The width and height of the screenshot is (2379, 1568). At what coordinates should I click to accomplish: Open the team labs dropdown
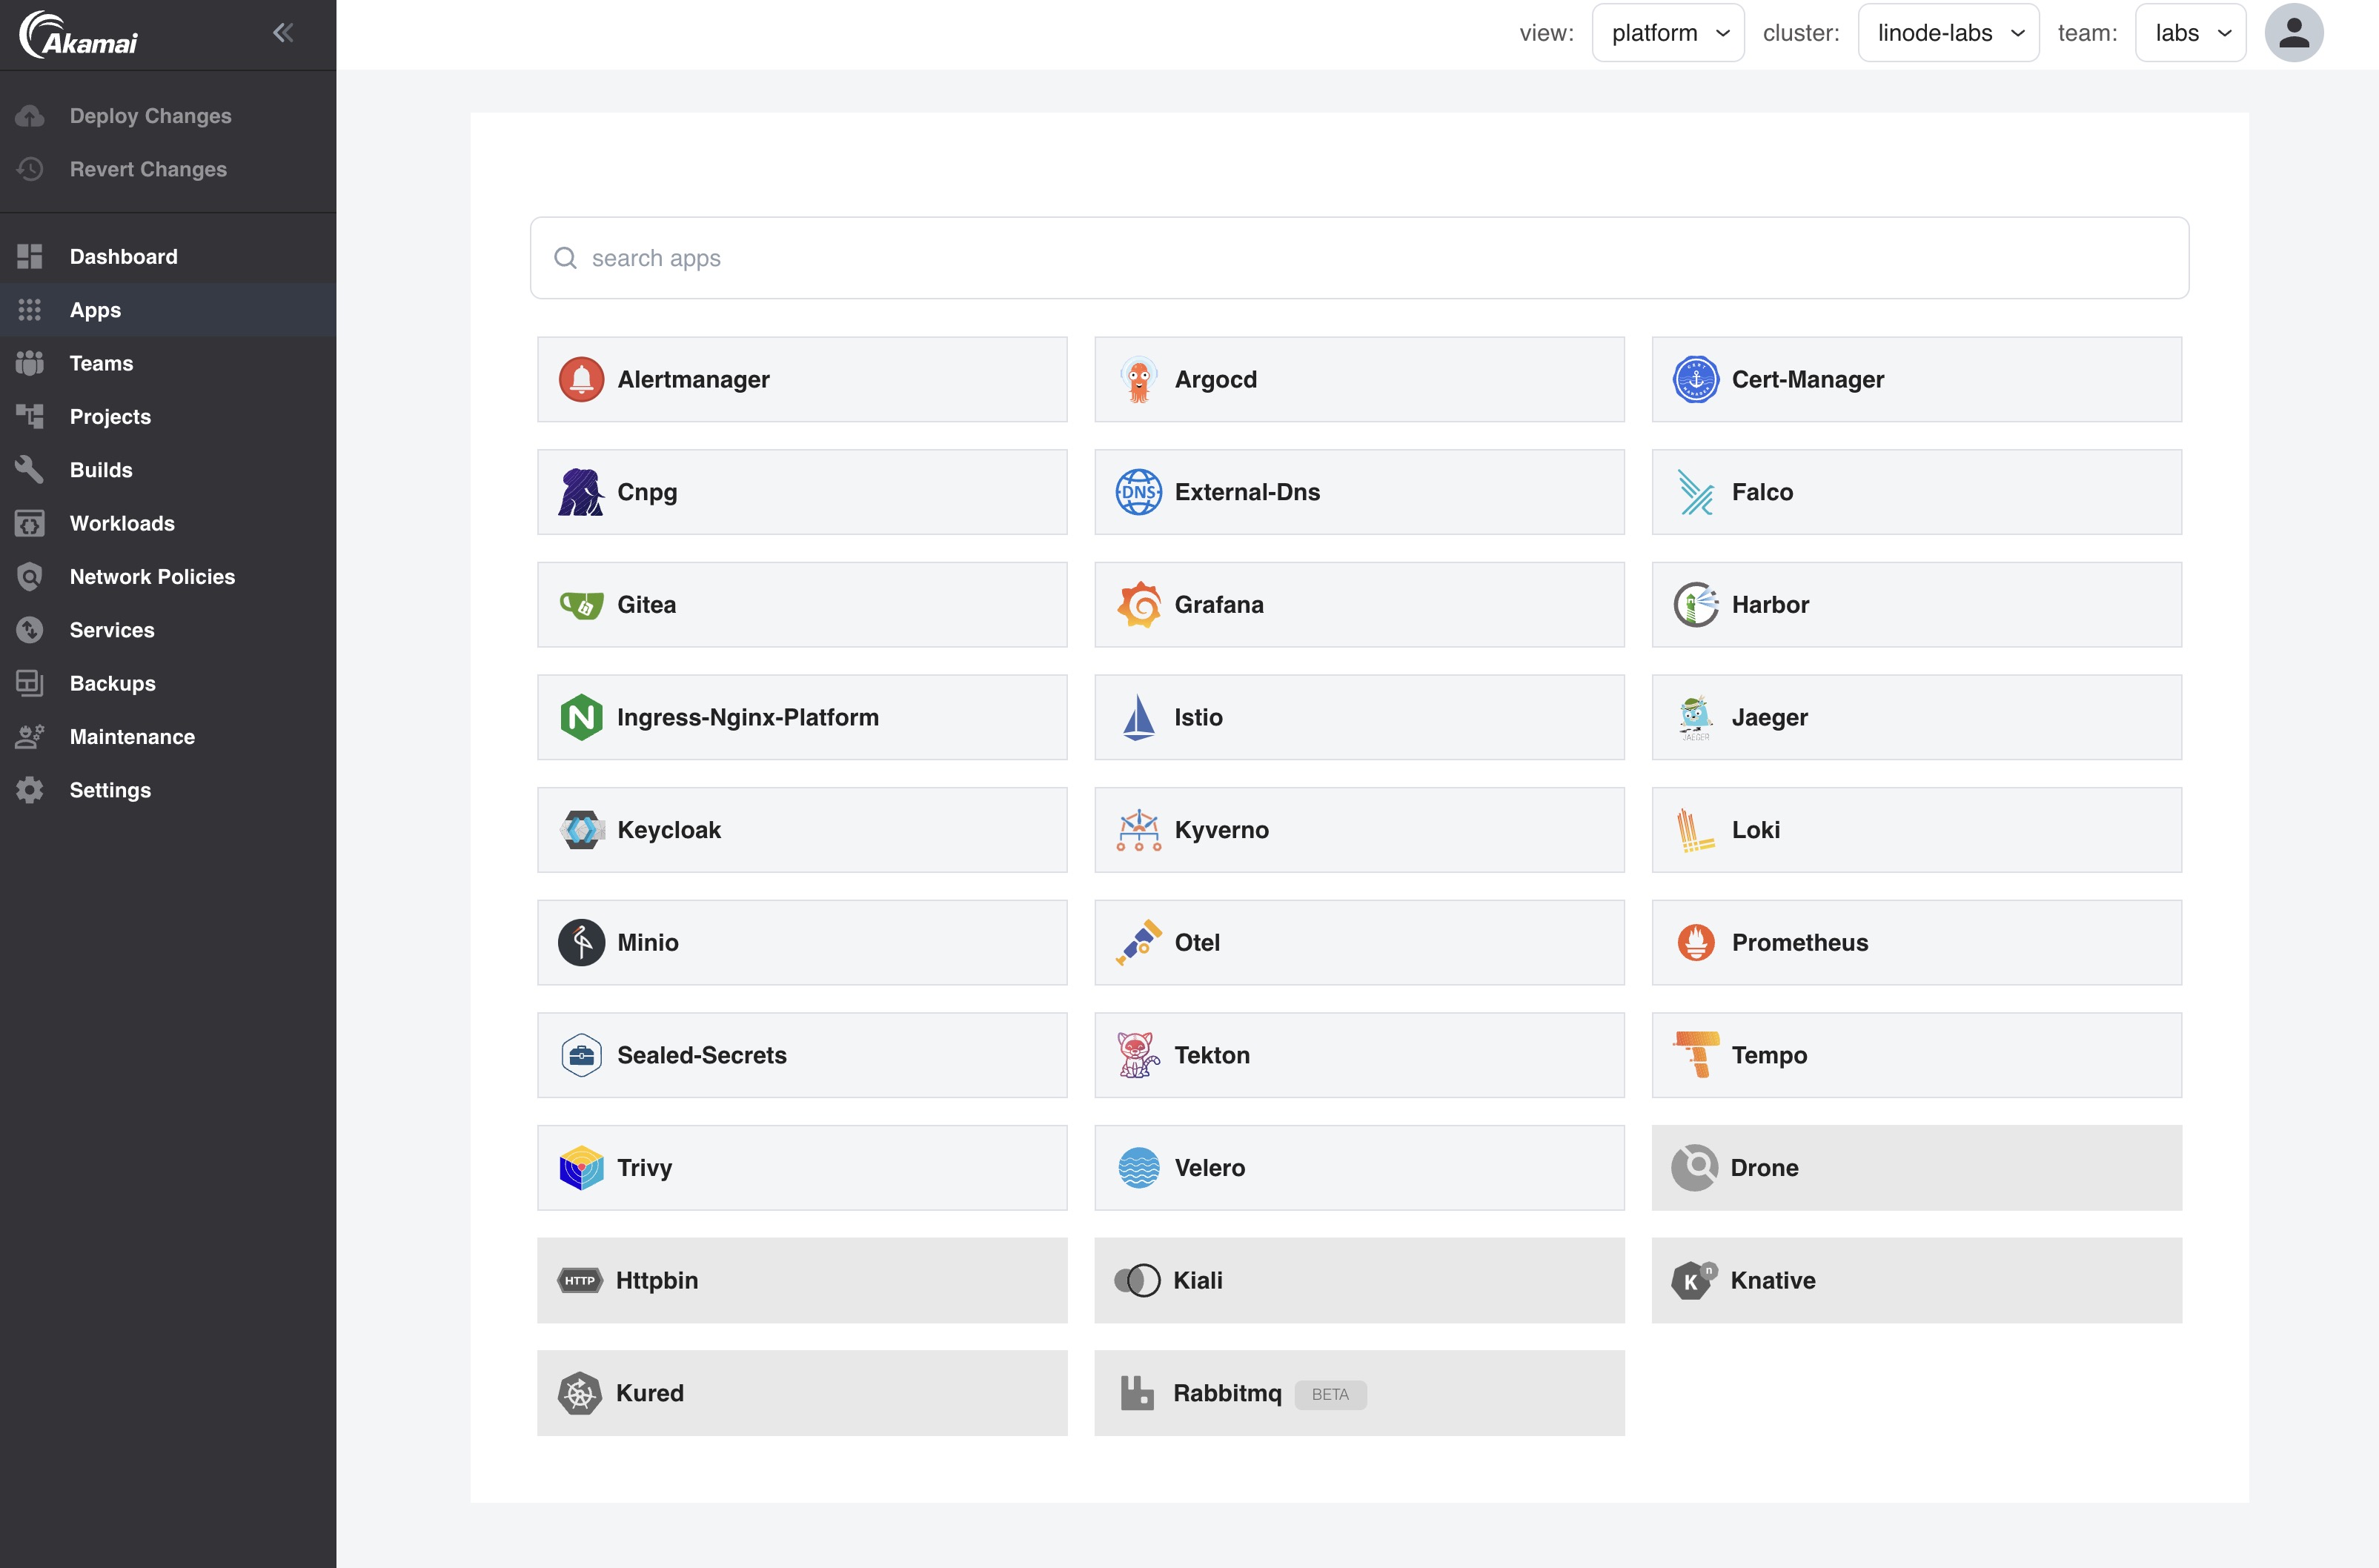click(x=2190, y=33)
